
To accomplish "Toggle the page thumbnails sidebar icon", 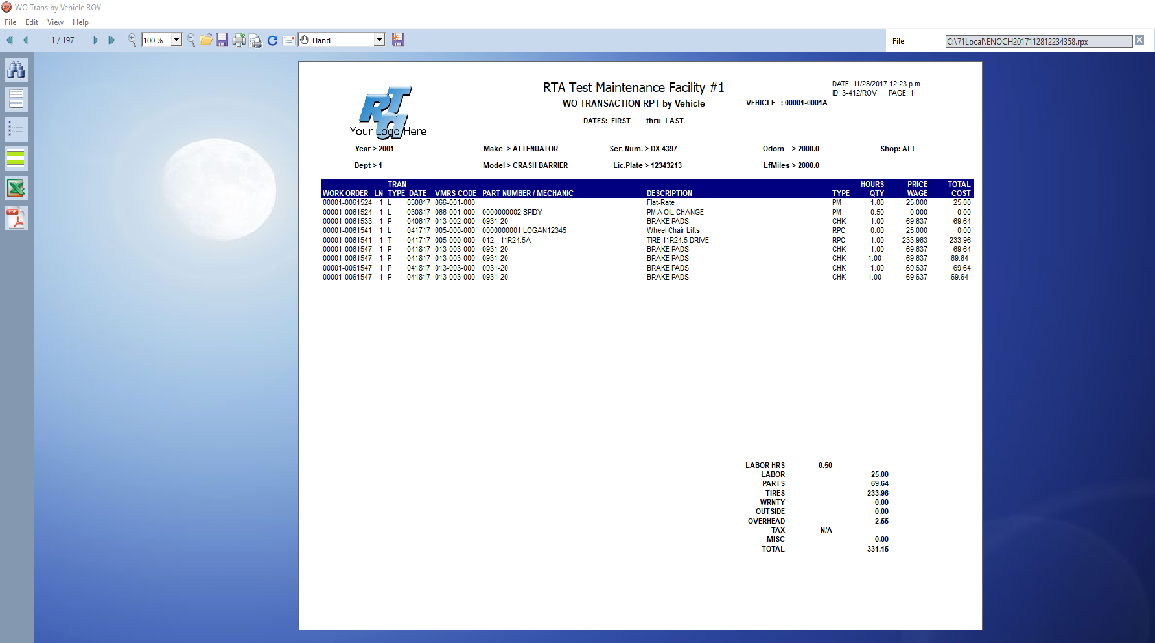I will [17, 99].
